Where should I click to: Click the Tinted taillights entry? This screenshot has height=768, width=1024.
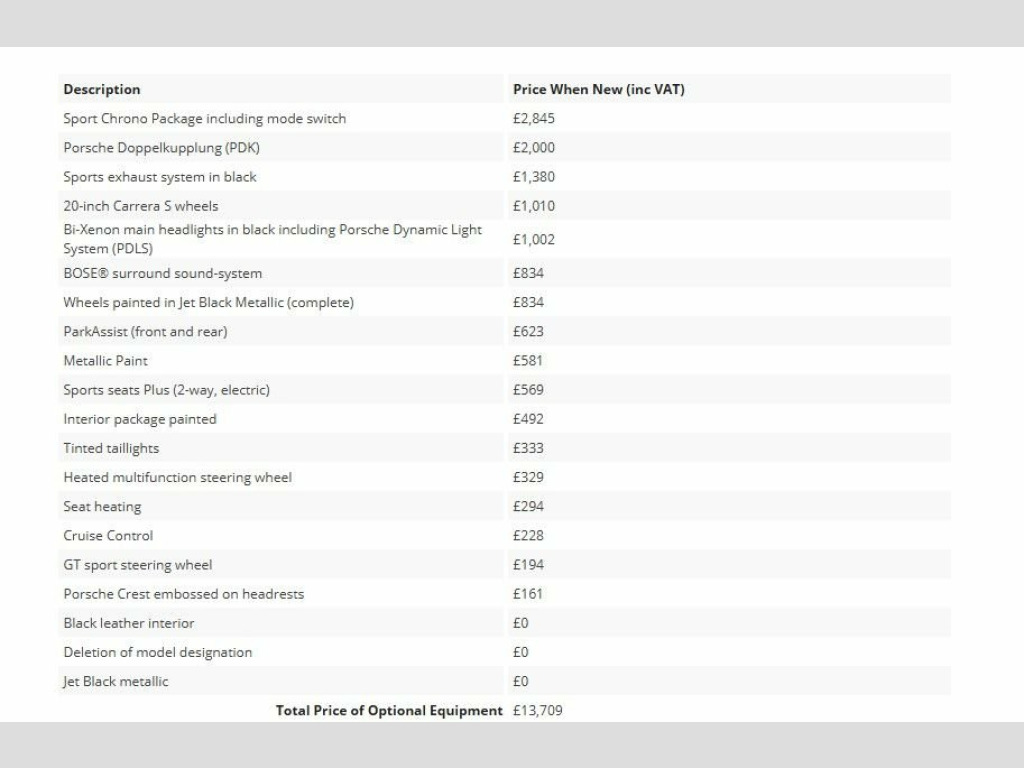(x=111, y=448)
